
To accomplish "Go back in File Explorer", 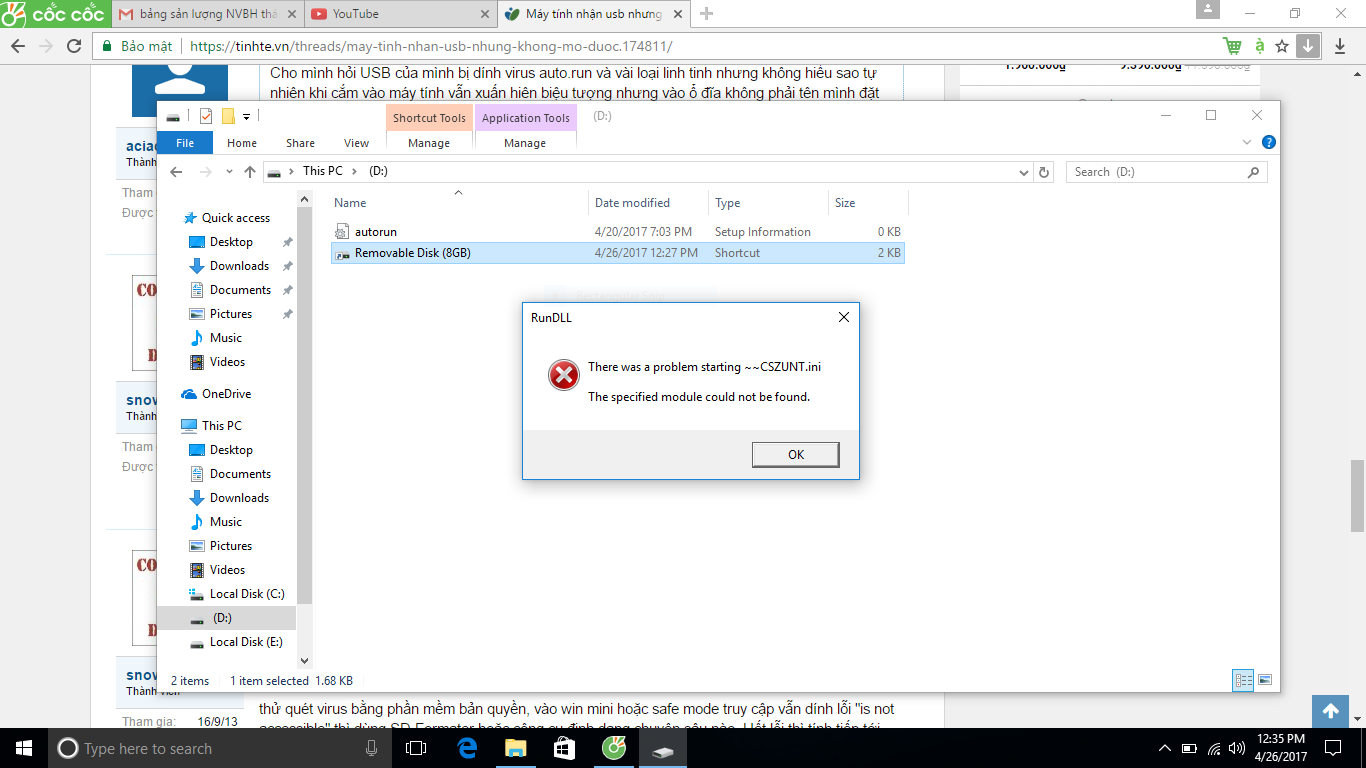I will [177, 172].
